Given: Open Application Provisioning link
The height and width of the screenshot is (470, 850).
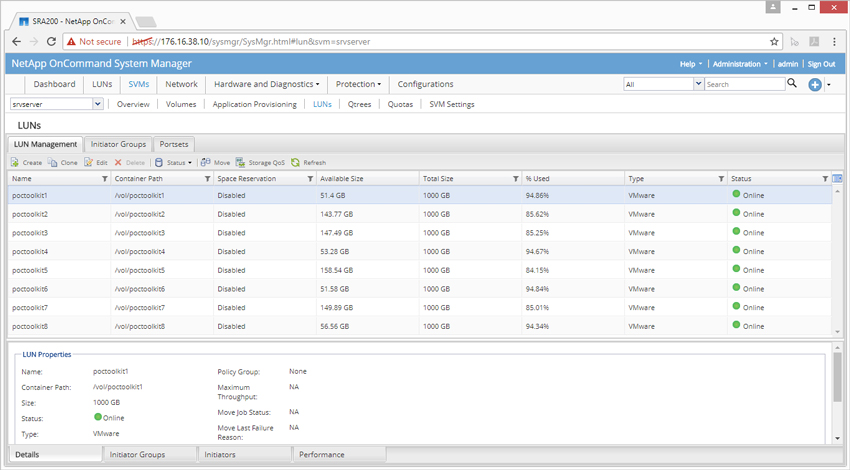Looking at the screenshot, I should click(255, 104).
